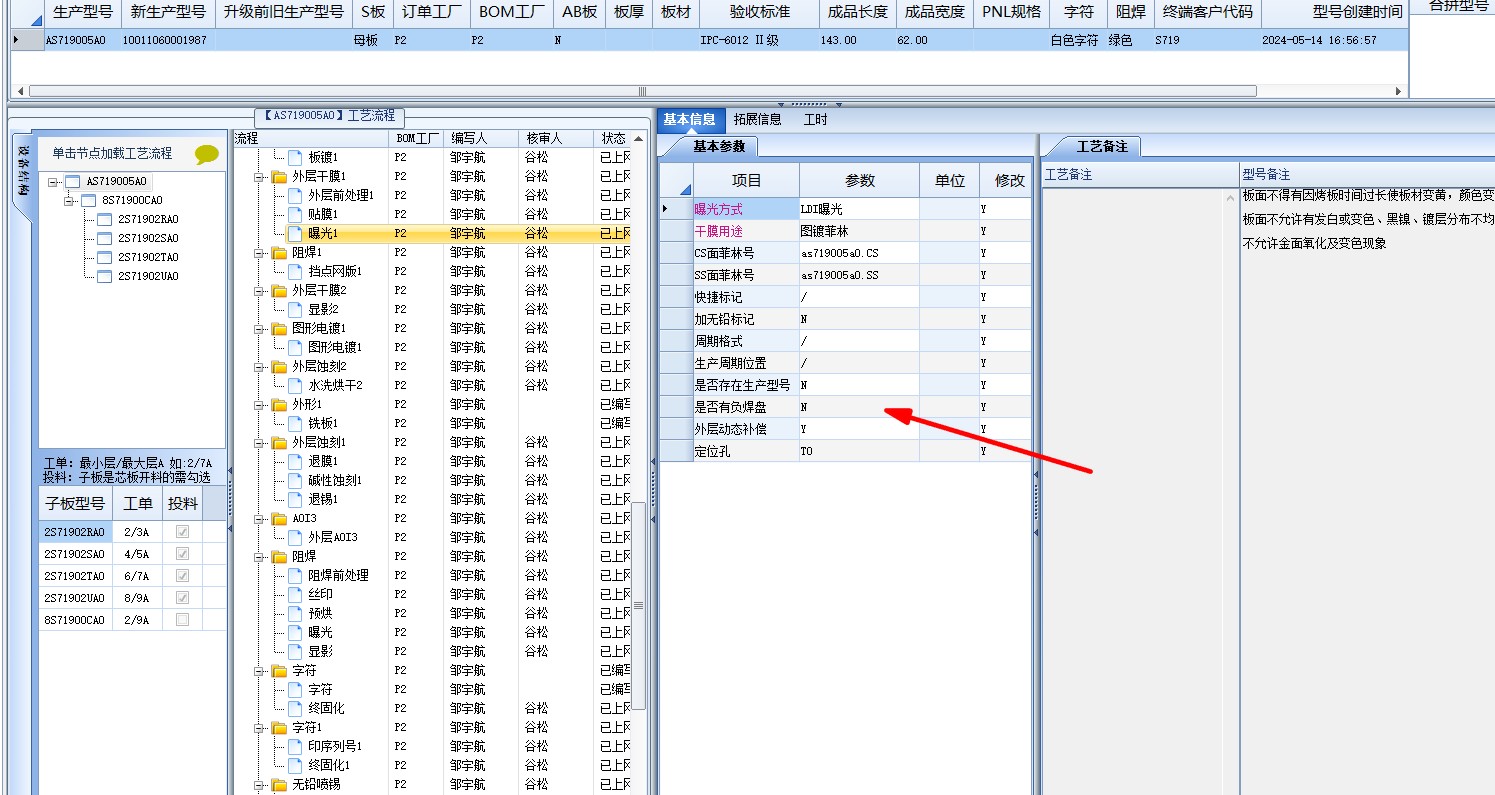Screen dimensions: 1495x795
Task: Click the document icon beside 显影2
Action: pyautogui.click(x=295, y=309)
